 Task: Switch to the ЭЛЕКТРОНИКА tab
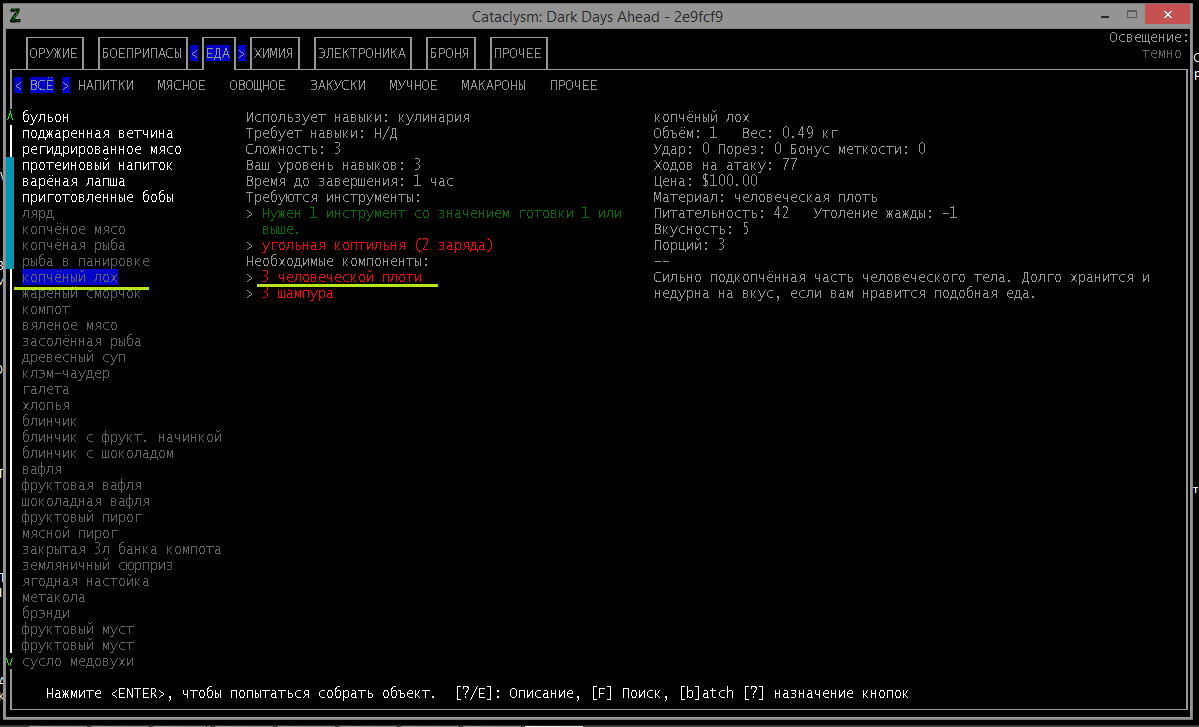pos(362,54)
